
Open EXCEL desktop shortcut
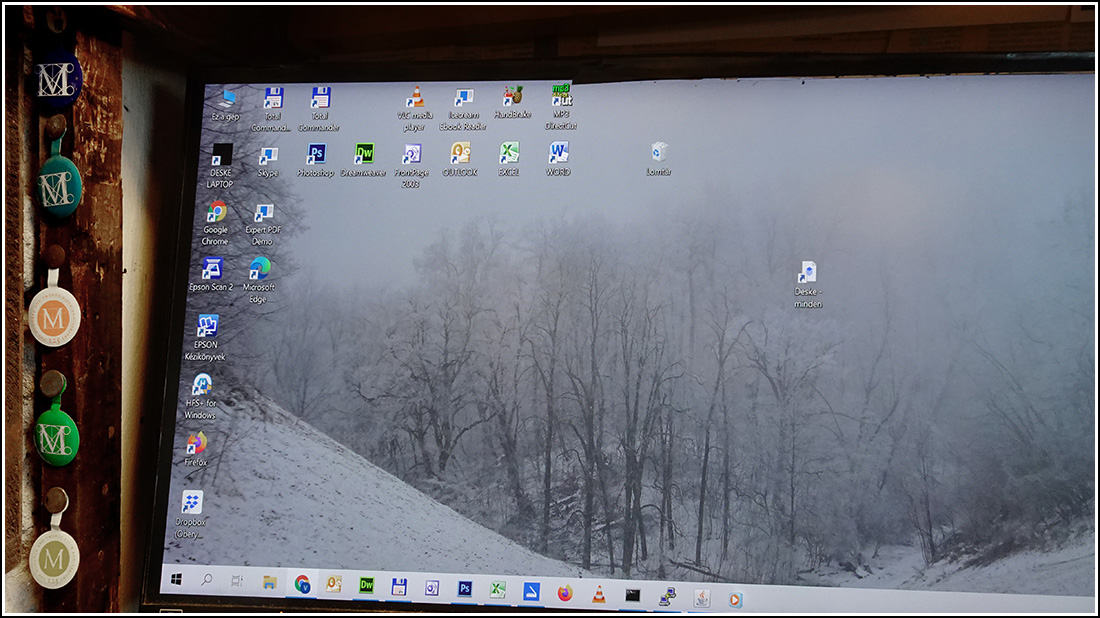(509, 159)
